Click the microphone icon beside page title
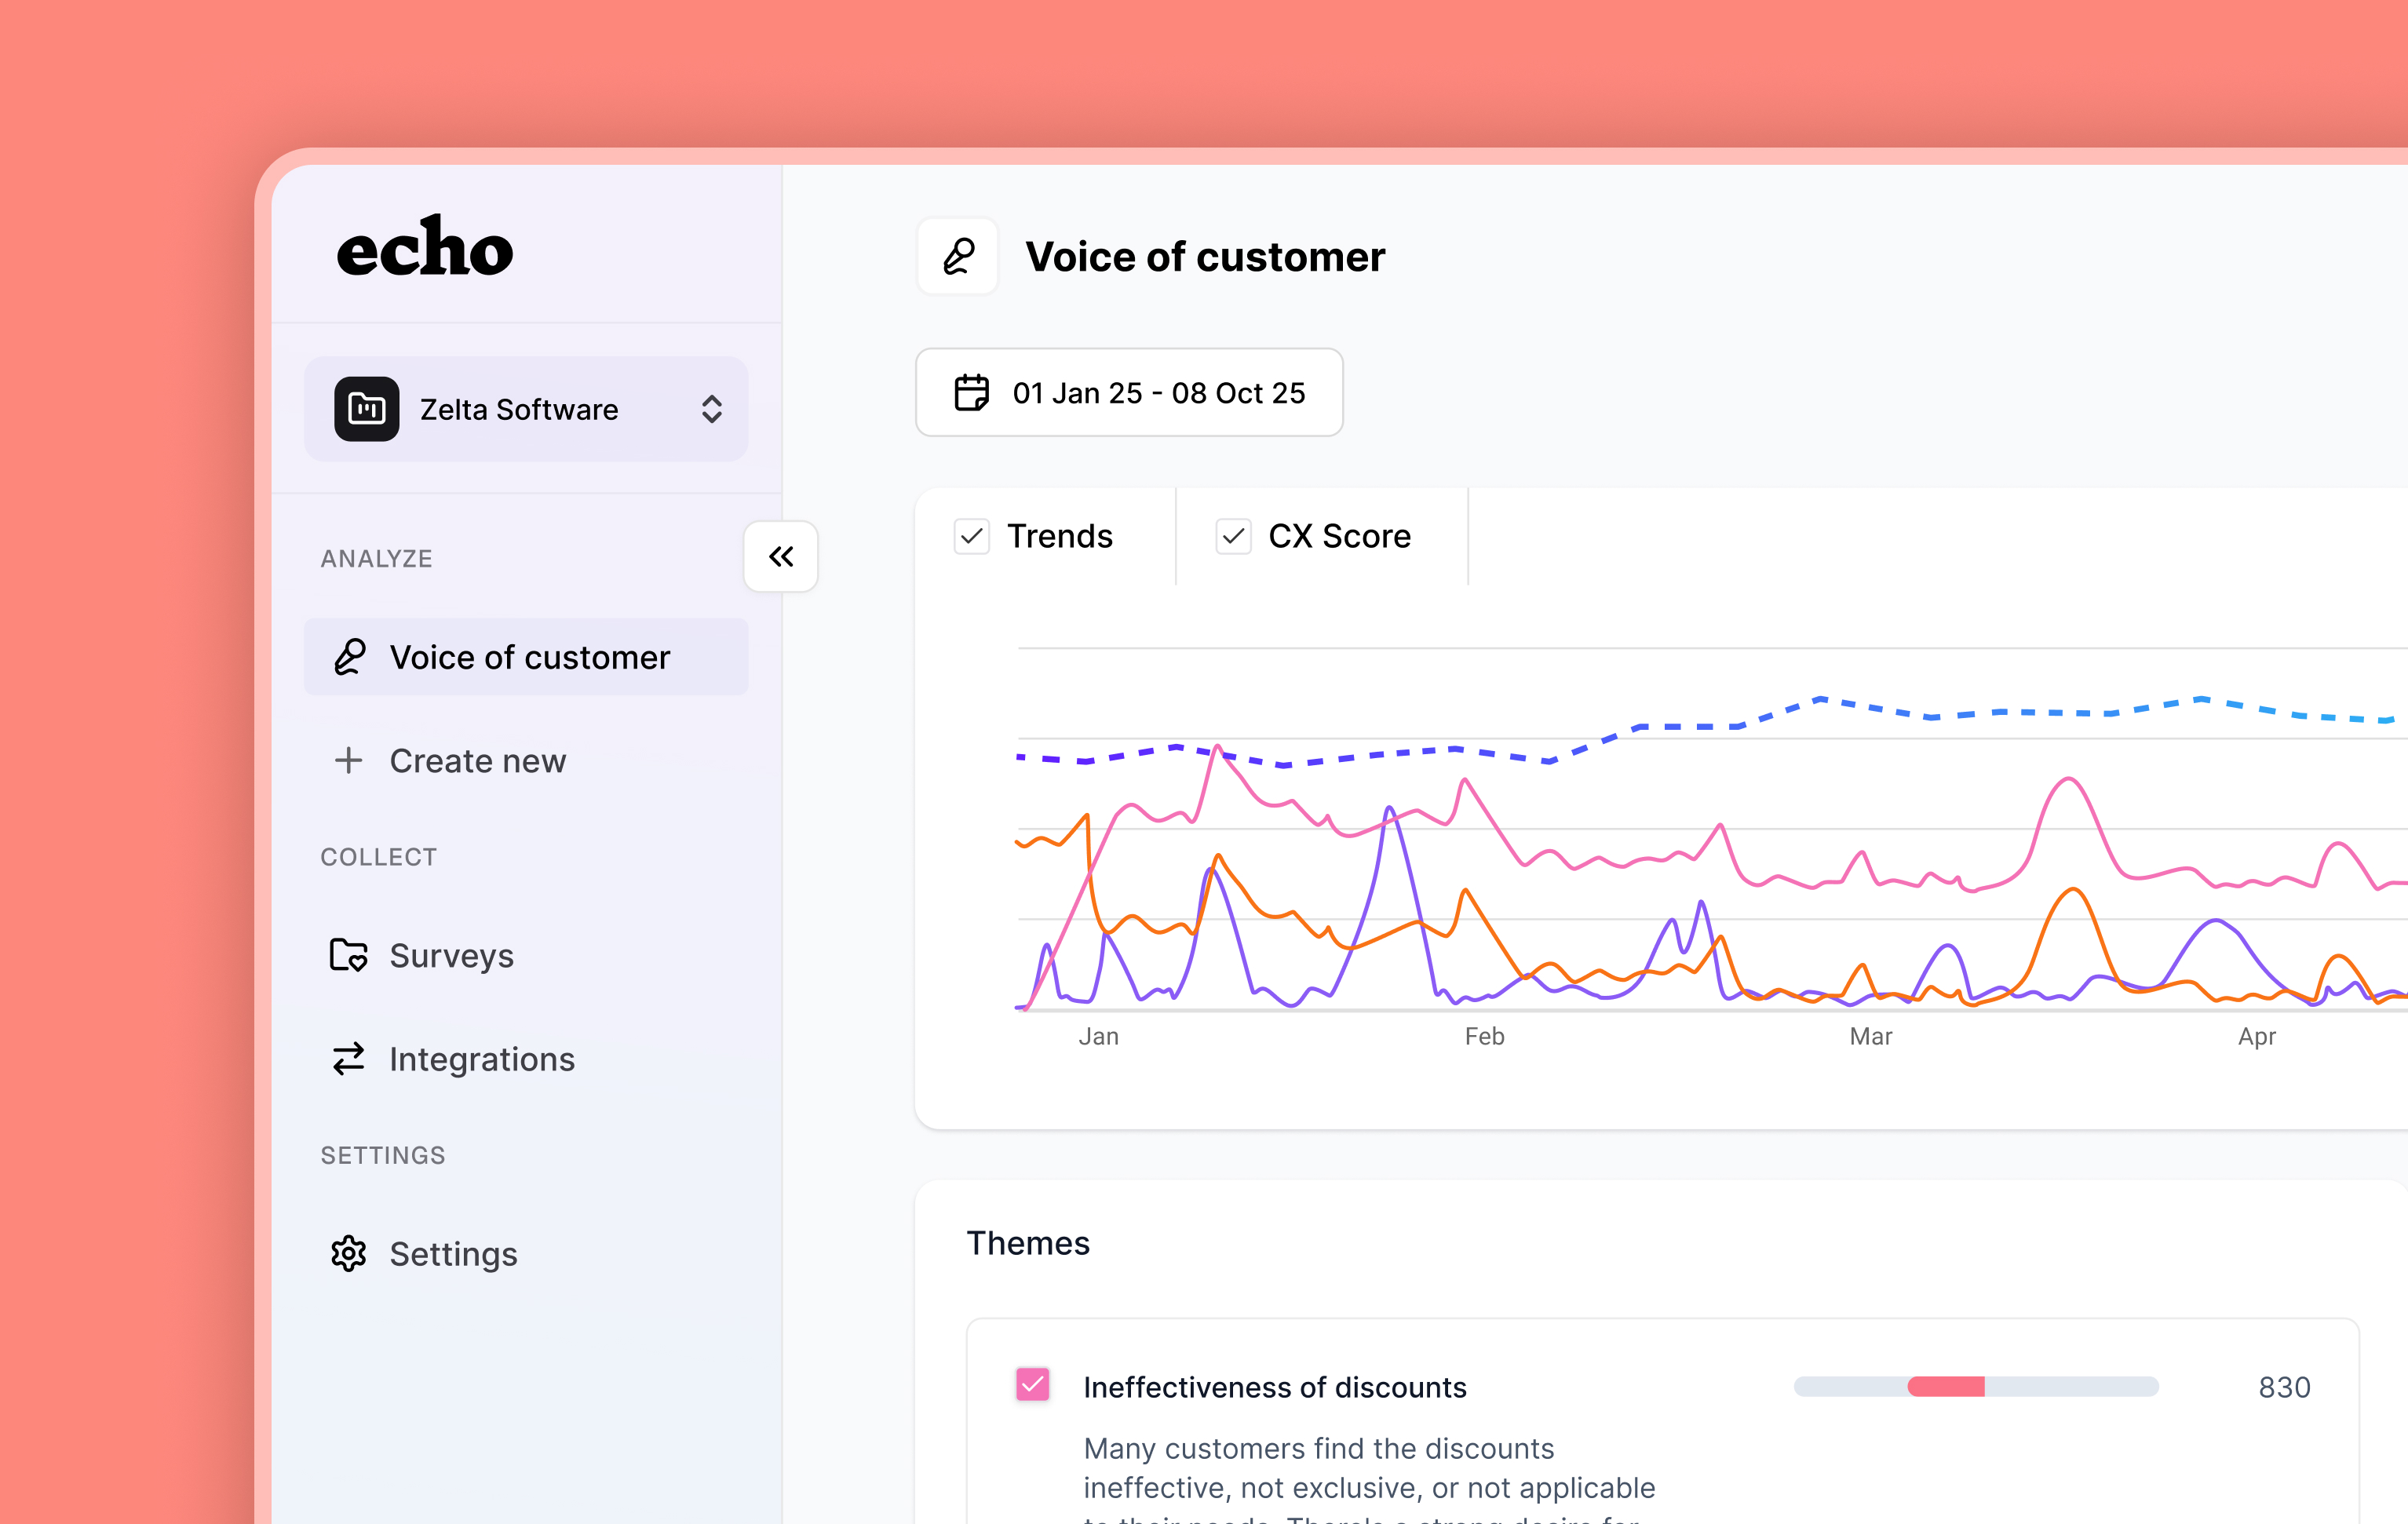The height and width of the screenshot is (1524, 2408). click(958, 257)
